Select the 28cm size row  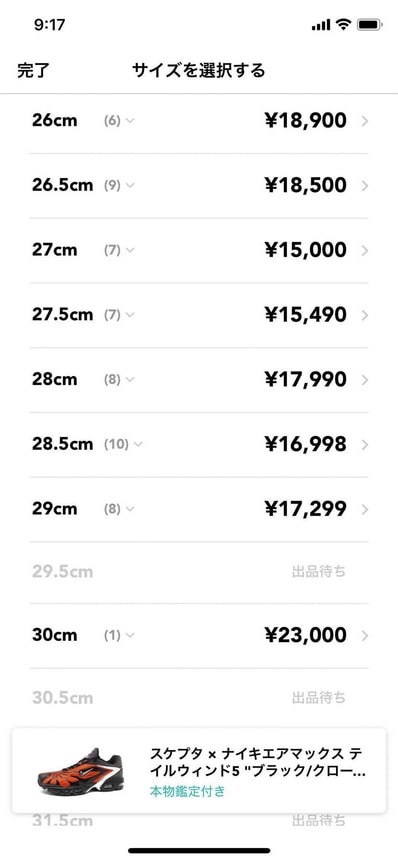198,380
